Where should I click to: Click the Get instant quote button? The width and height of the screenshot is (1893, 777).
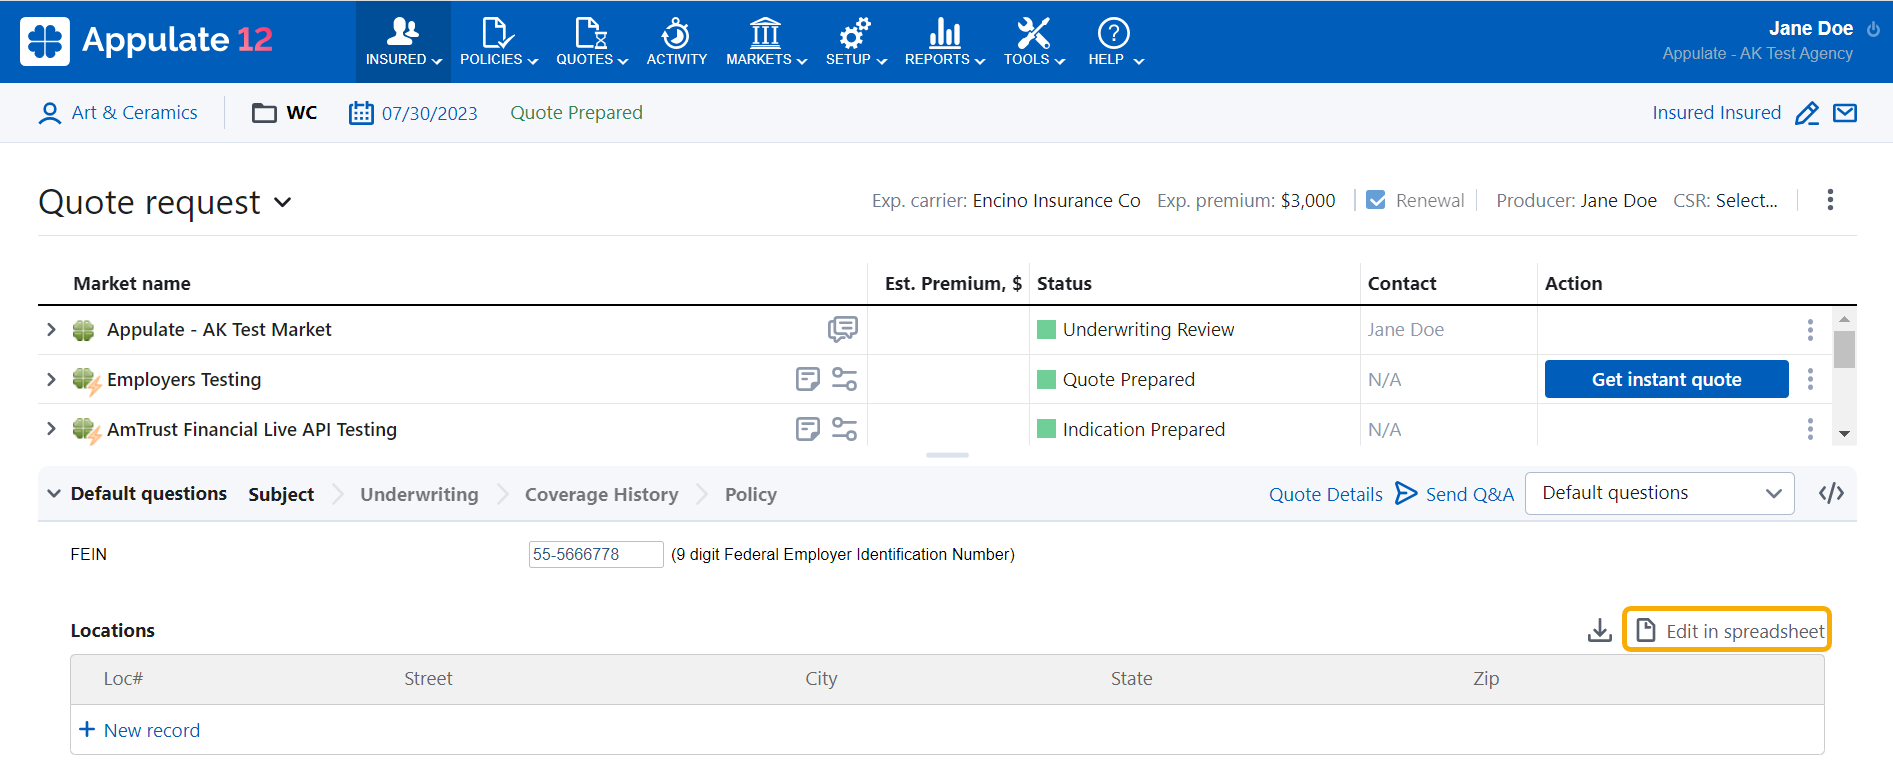(x=1666, y=379)
